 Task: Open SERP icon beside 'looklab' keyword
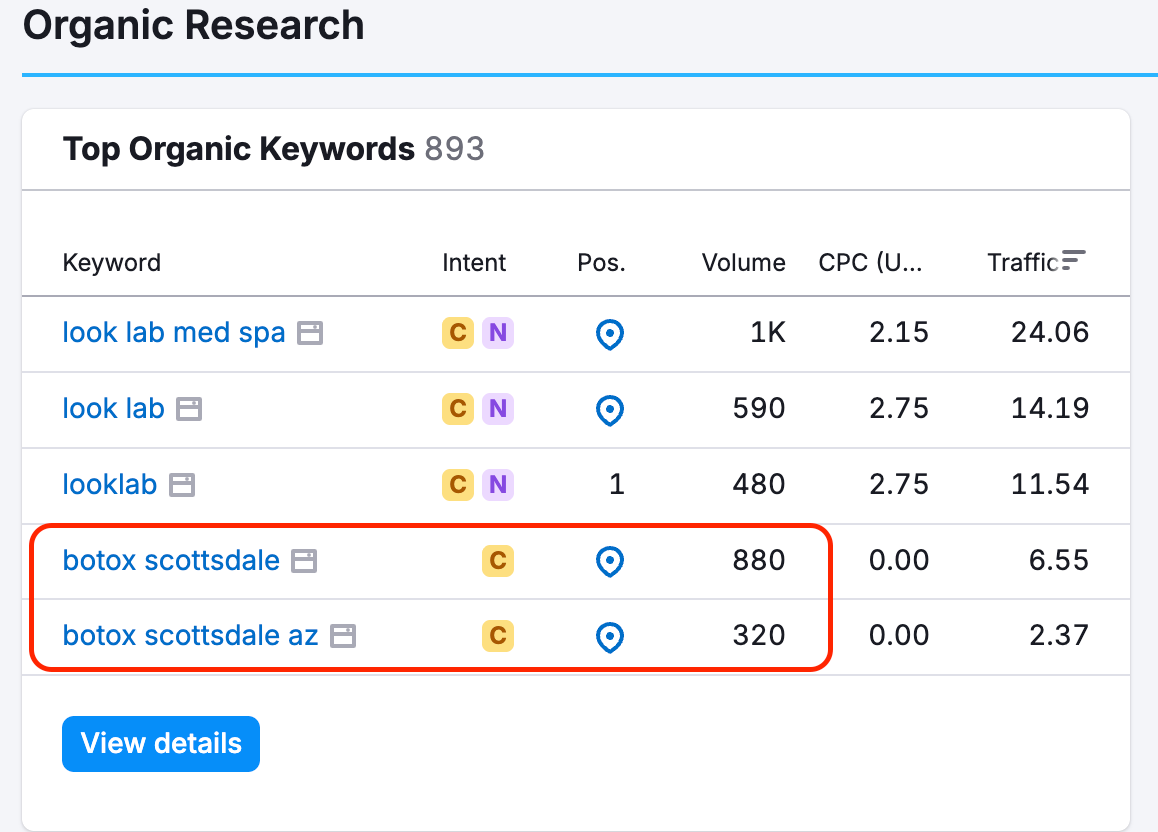pyautogui.click(x=182, y=485)
